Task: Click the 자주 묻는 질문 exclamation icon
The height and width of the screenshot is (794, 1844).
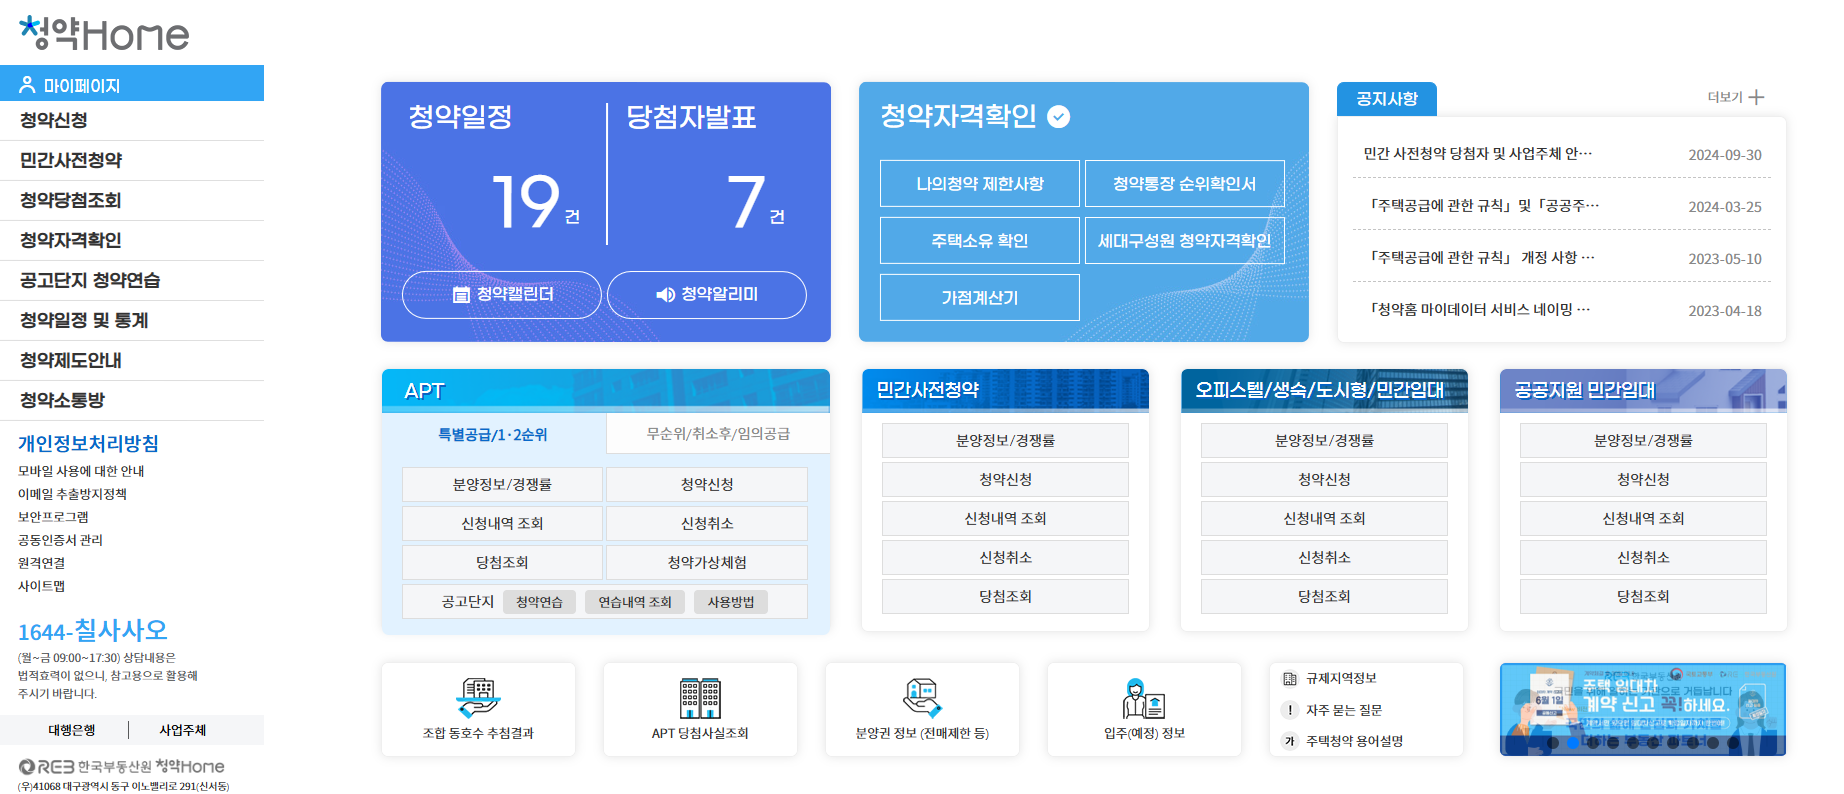Action: coord(1290,710)
